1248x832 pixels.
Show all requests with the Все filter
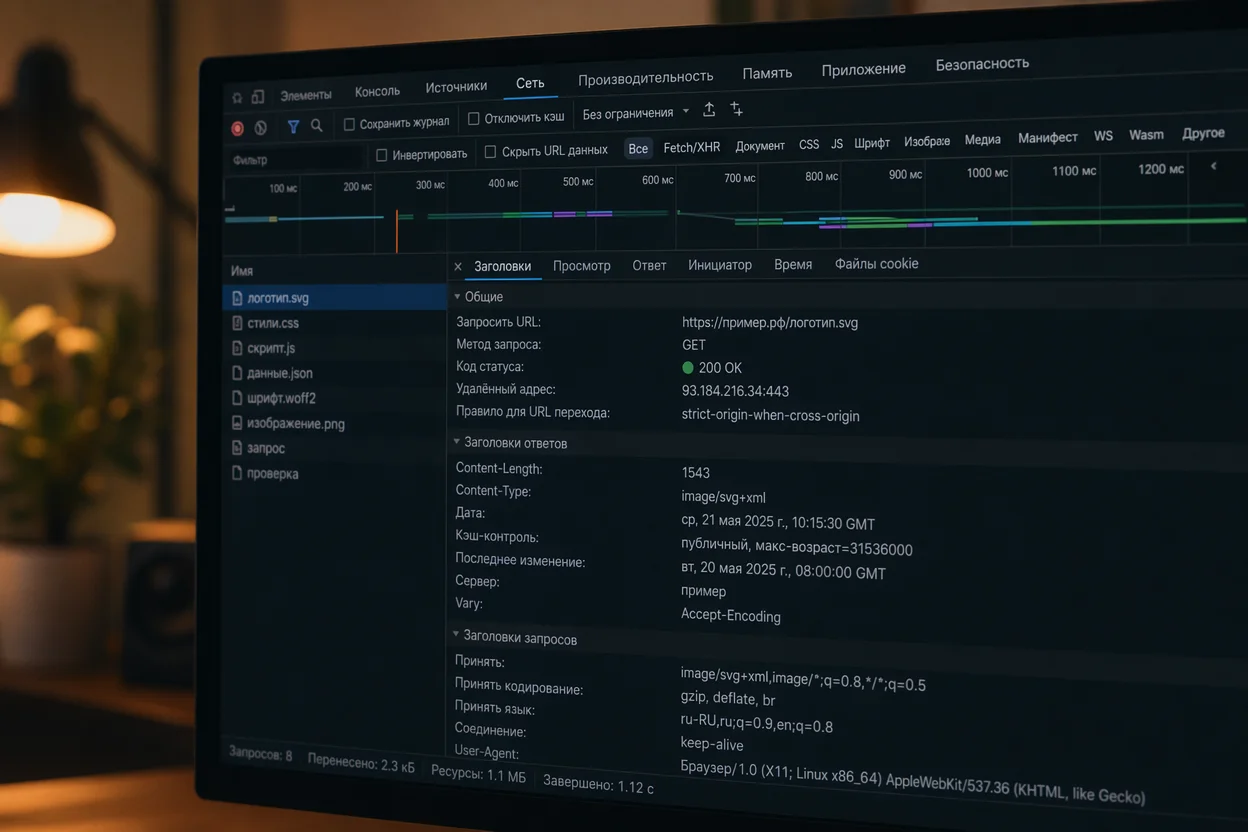[638, 148]
